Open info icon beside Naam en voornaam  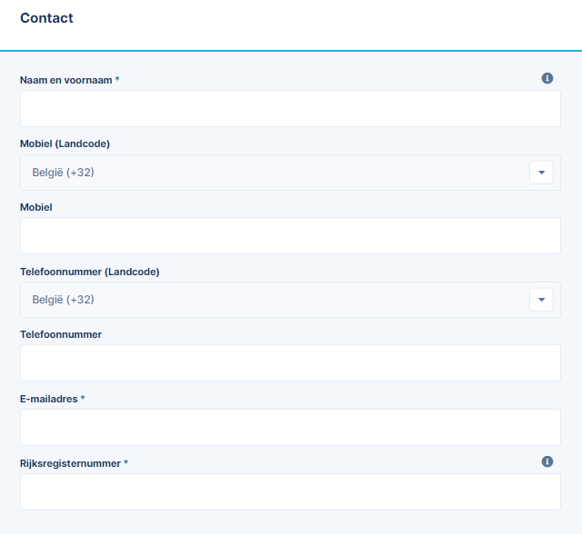point(547,78)
